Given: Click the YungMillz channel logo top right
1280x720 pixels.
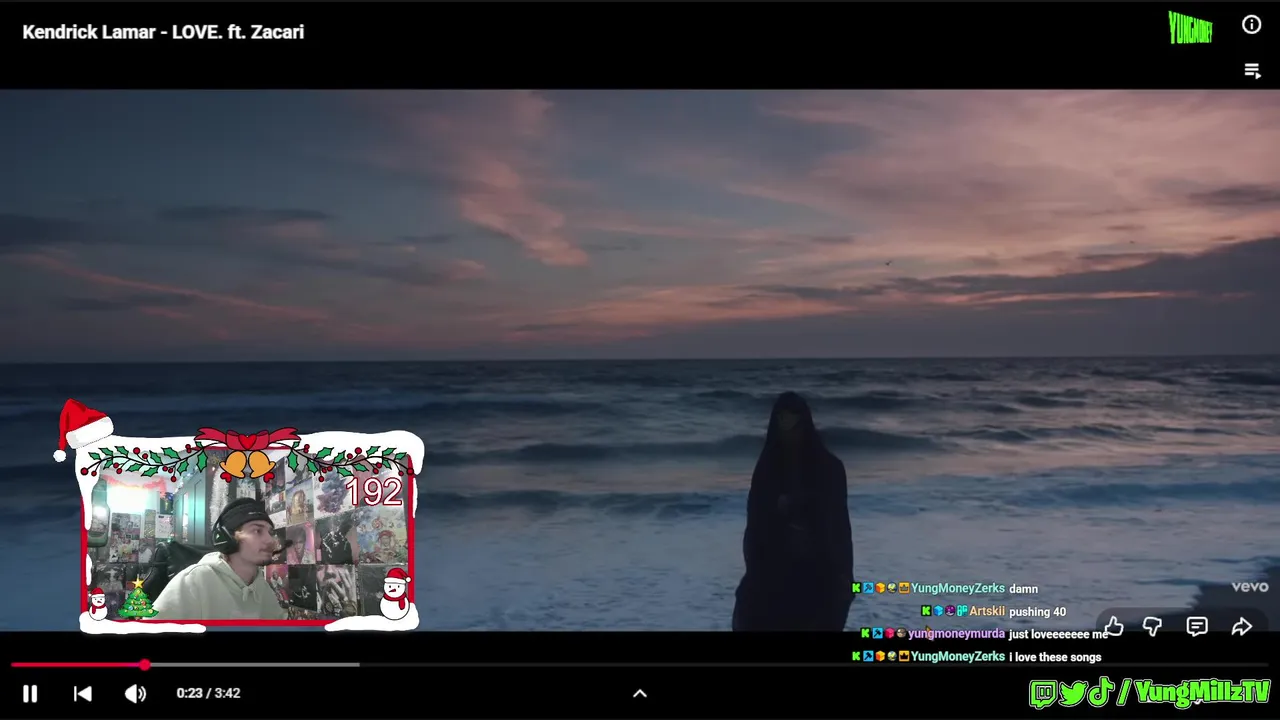Looking at the screenshot, I should pyautogui.click(x=1190, y=28).
